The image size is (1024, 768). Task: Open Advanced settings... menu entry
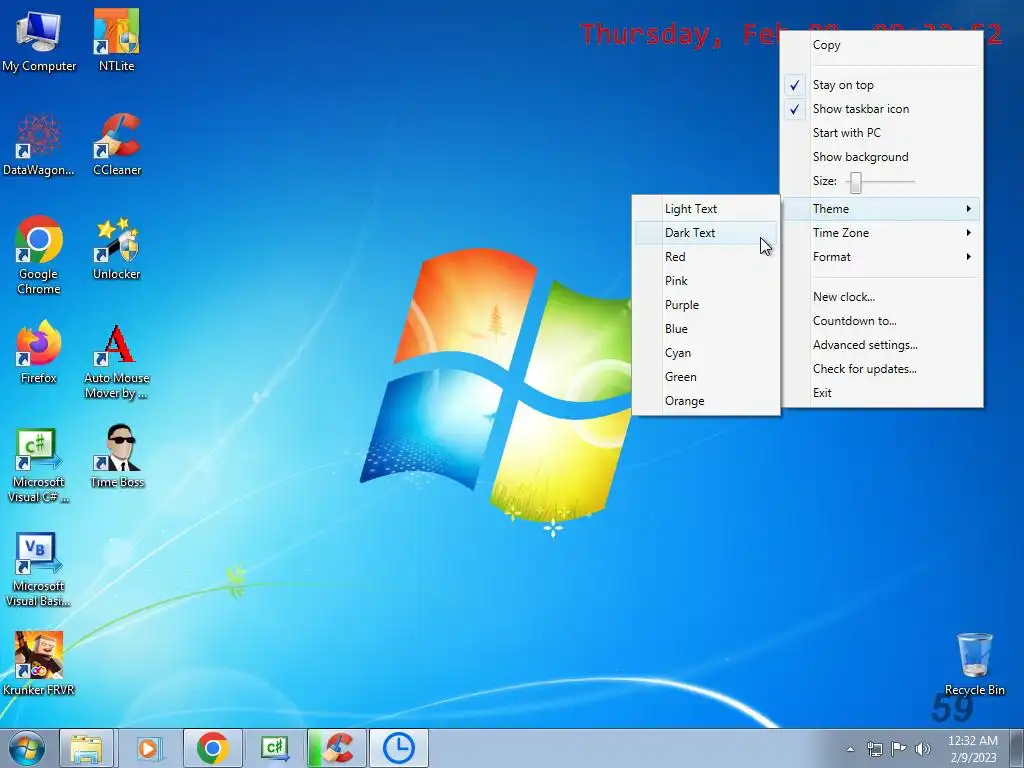tap(882, 345)
